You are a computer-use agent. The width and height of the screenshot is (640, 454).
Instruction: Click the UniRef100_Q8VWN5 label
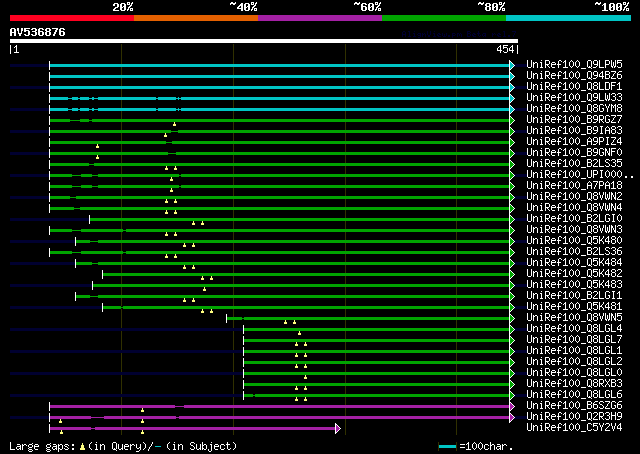point(574,318)
